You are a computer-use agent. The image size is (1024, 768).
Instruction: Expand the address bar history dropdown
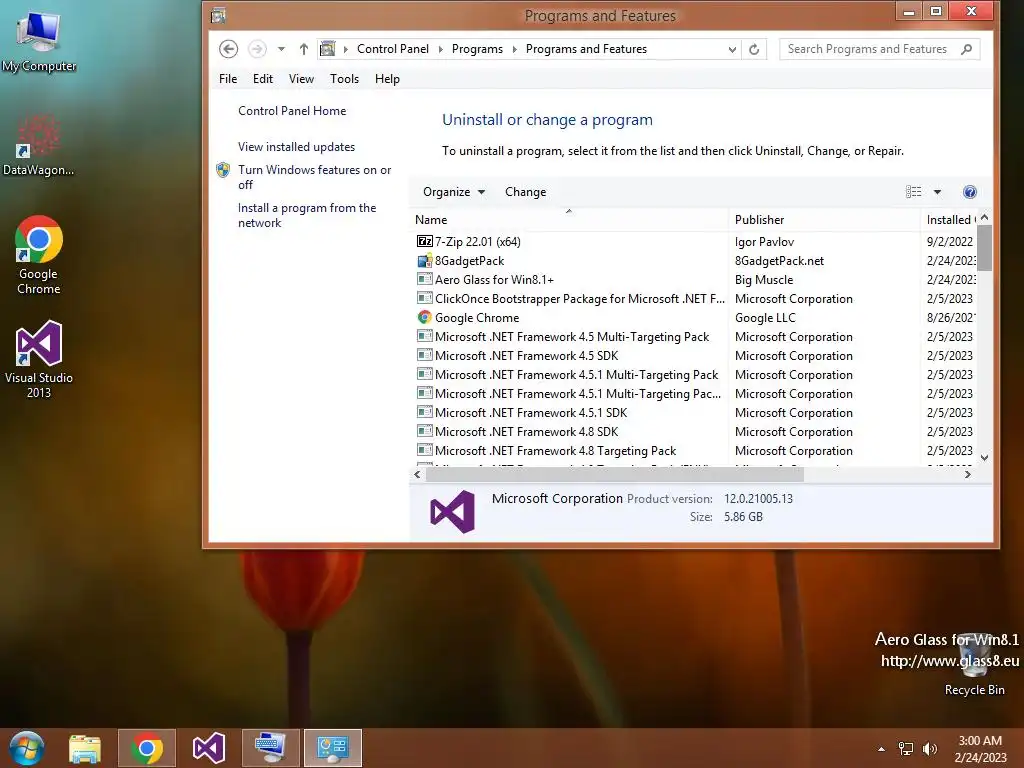[732, 49]
